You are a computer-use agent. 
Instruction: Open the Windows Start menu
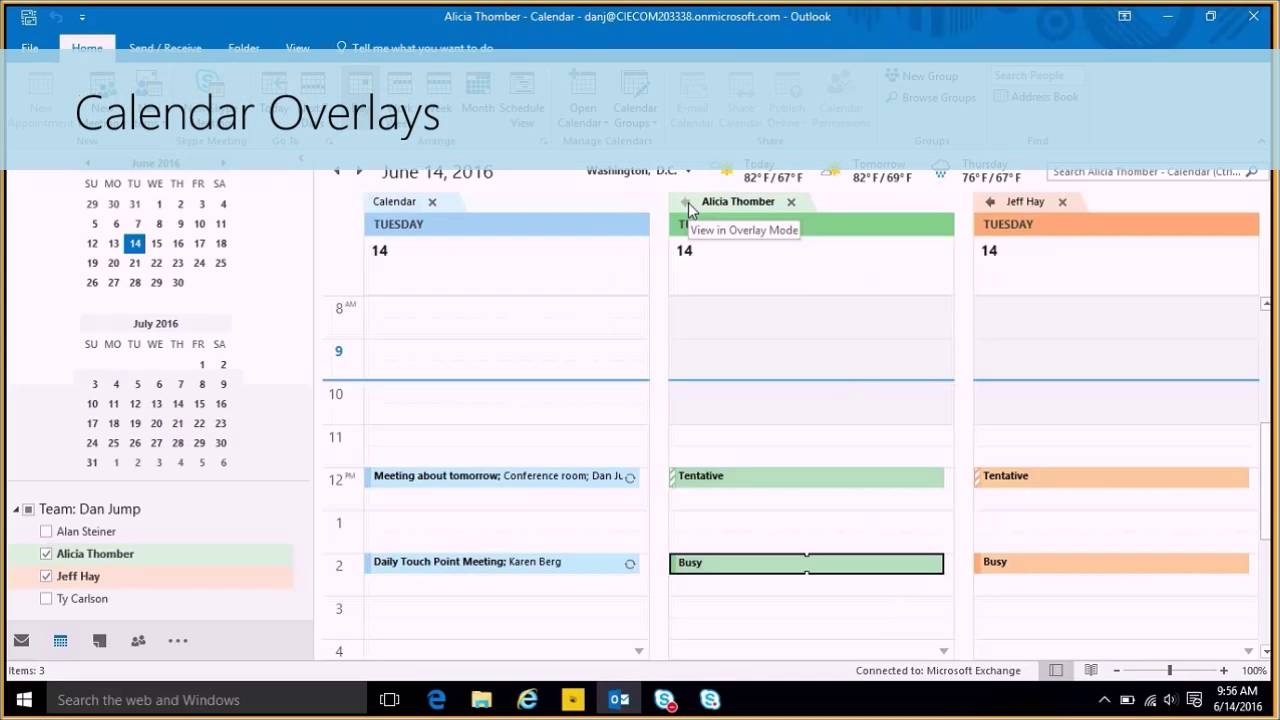[x=24, y=700]
